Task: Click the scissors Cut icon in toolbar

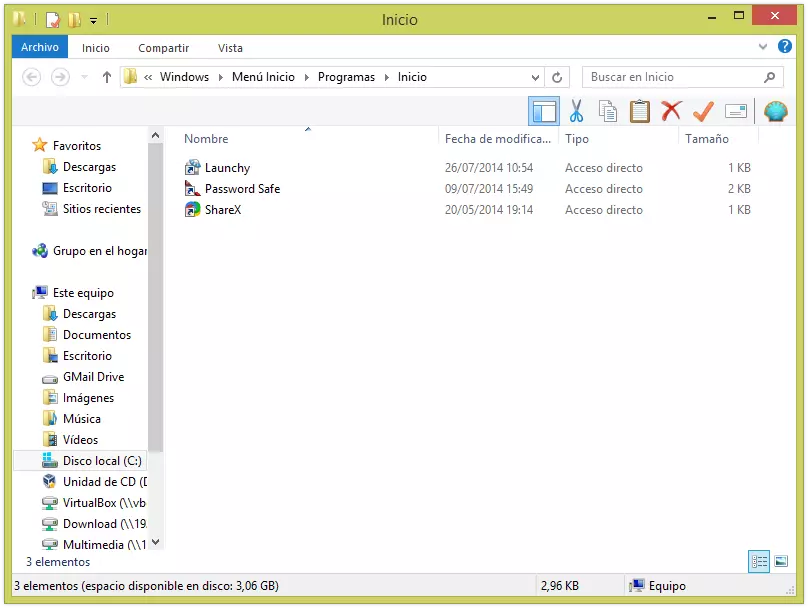Action: [x=576, y=111]
